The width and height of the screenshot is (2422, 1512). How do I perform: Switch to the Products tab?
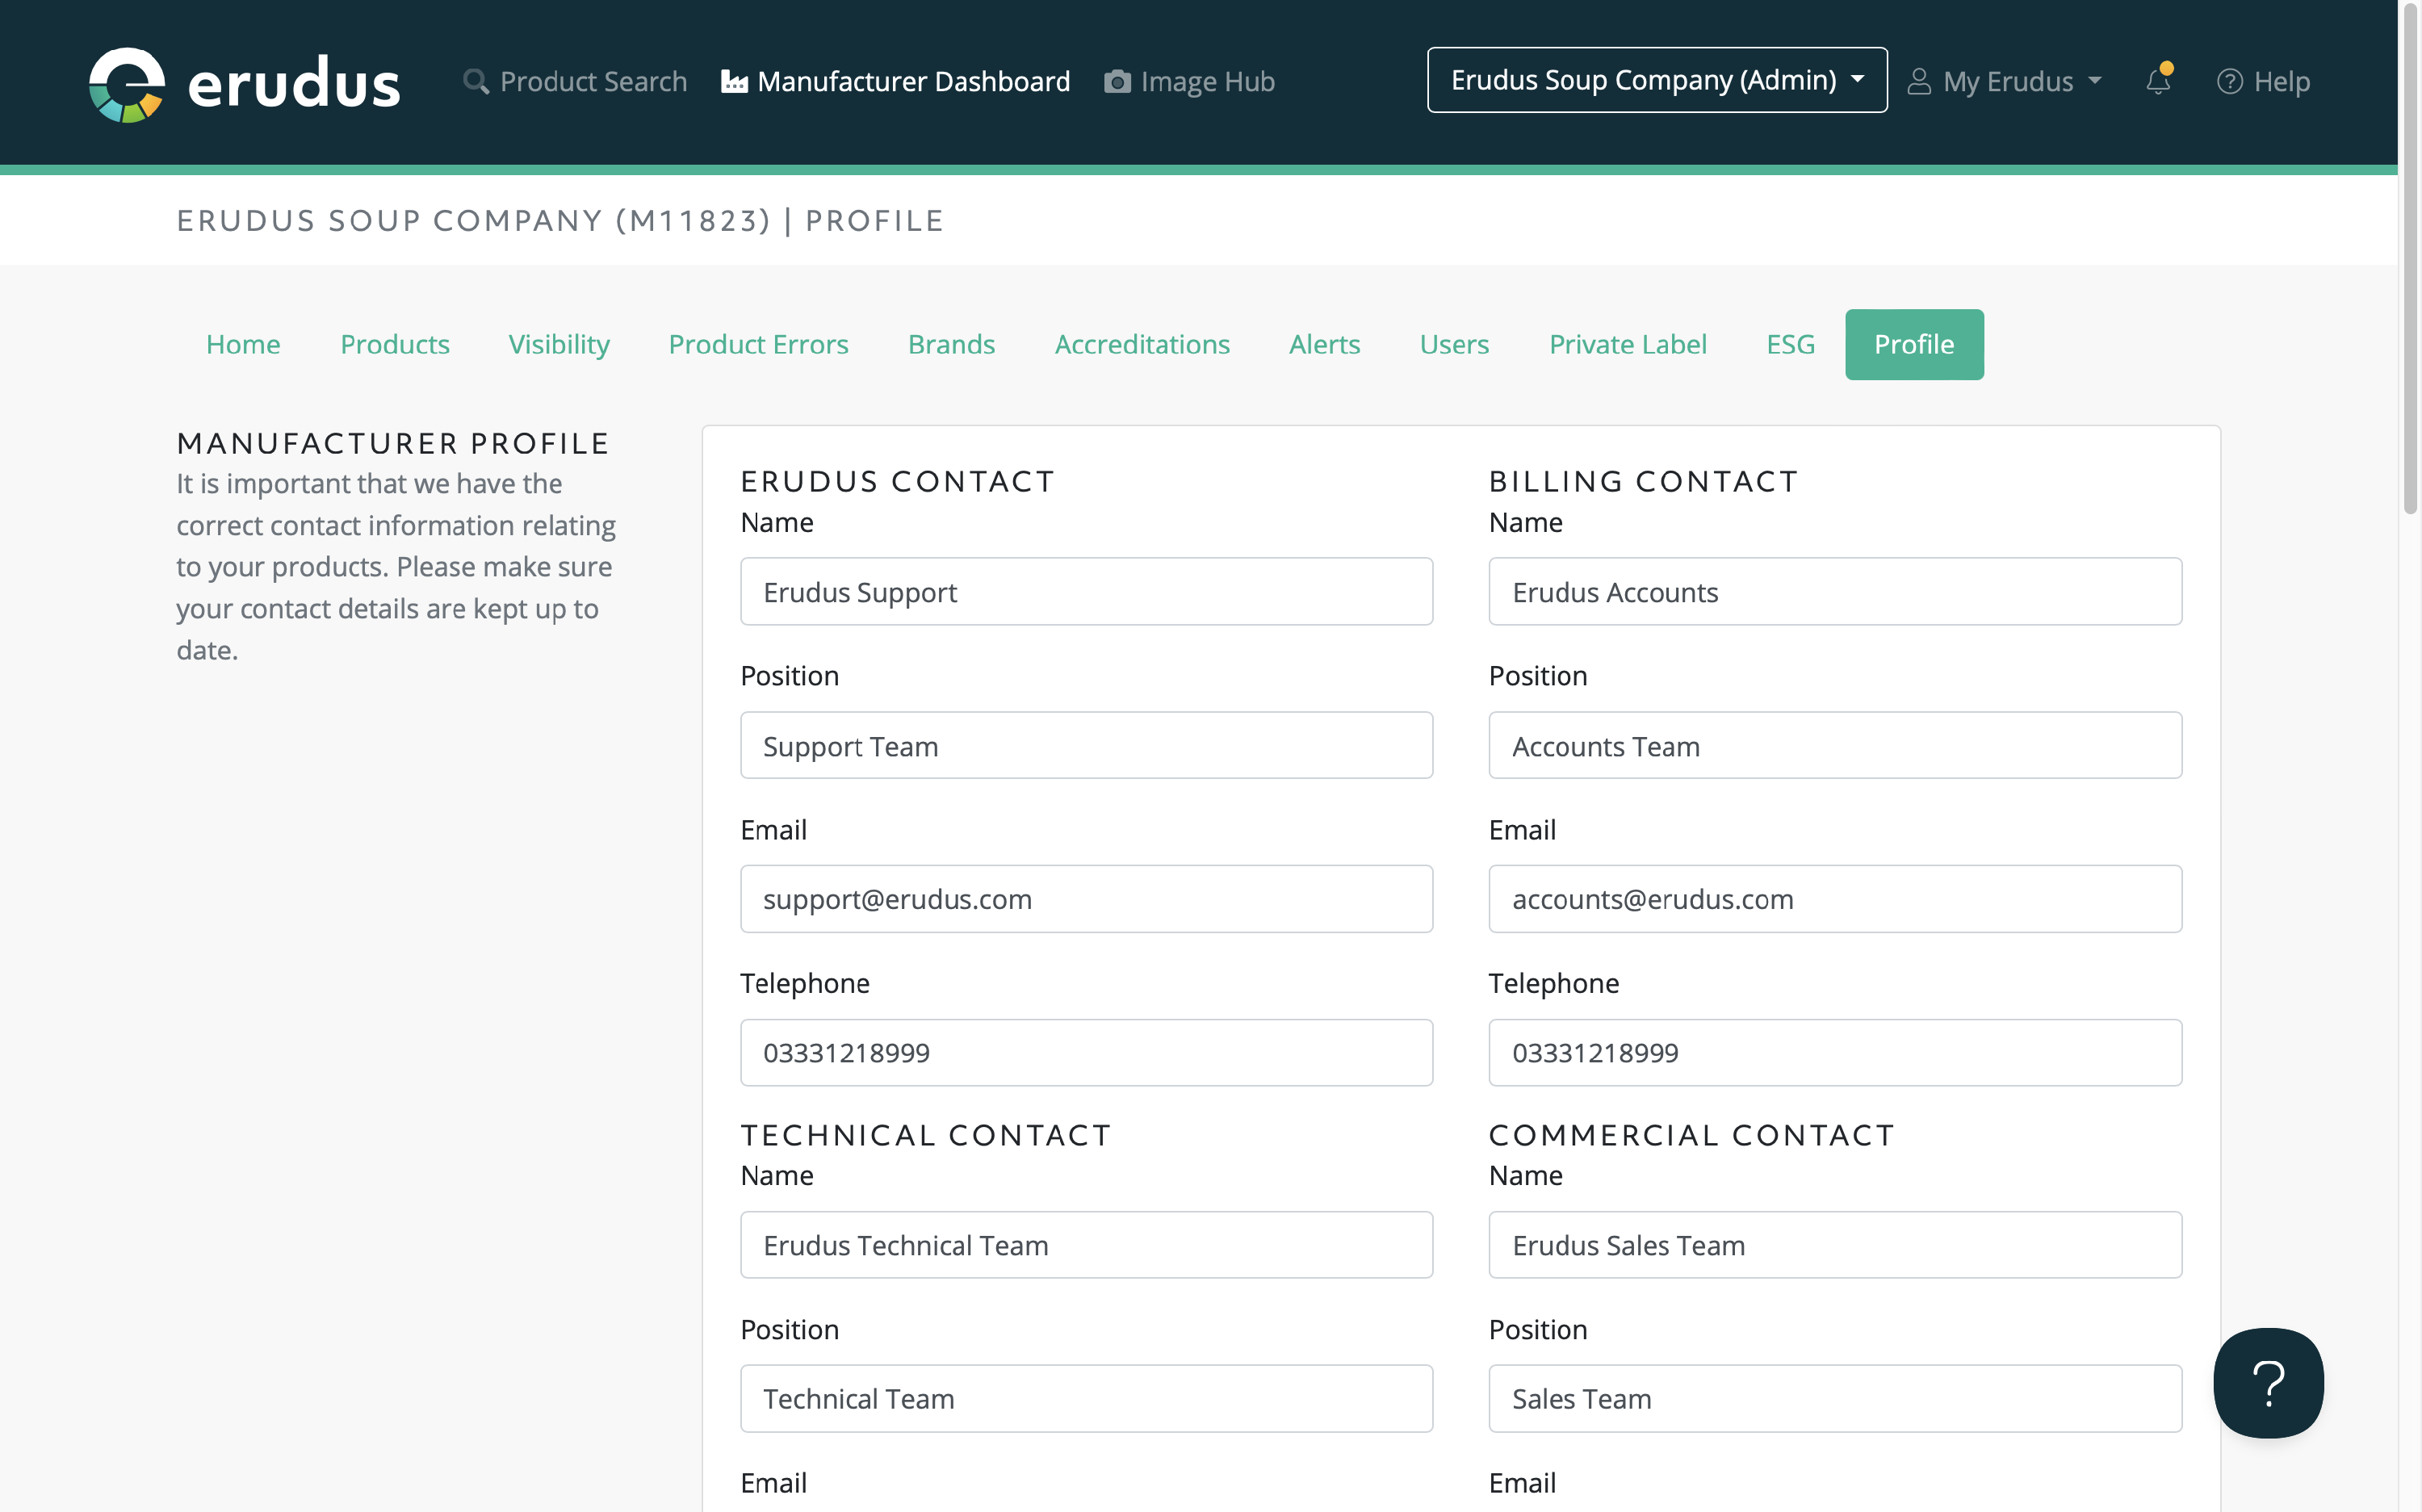(394, 344)
